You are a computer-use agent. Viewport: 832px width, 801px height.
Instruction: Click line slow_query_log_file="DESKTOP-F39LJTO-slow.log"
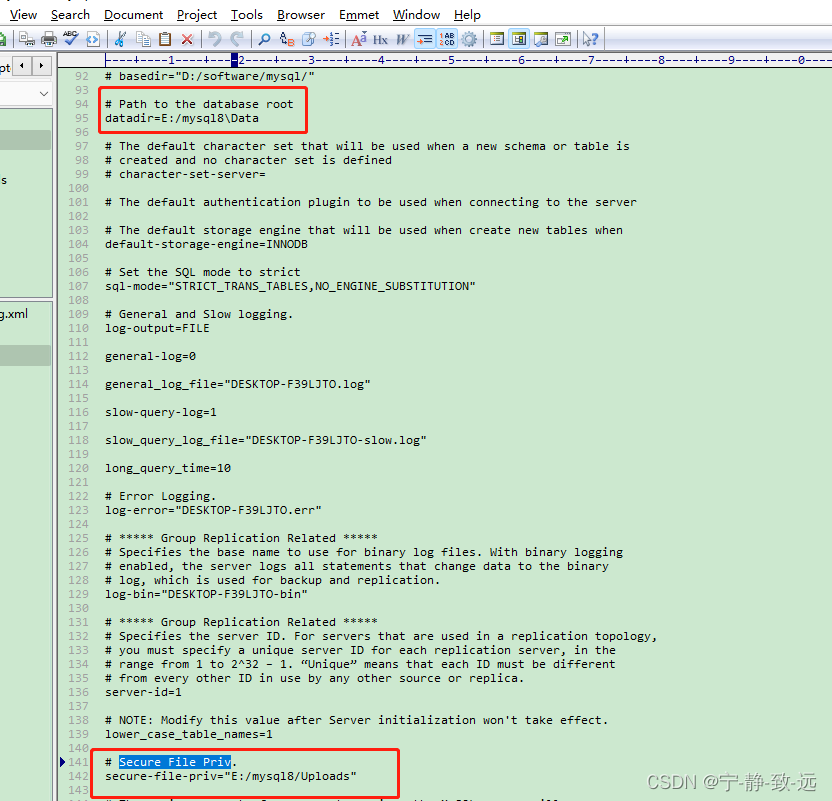265,440
